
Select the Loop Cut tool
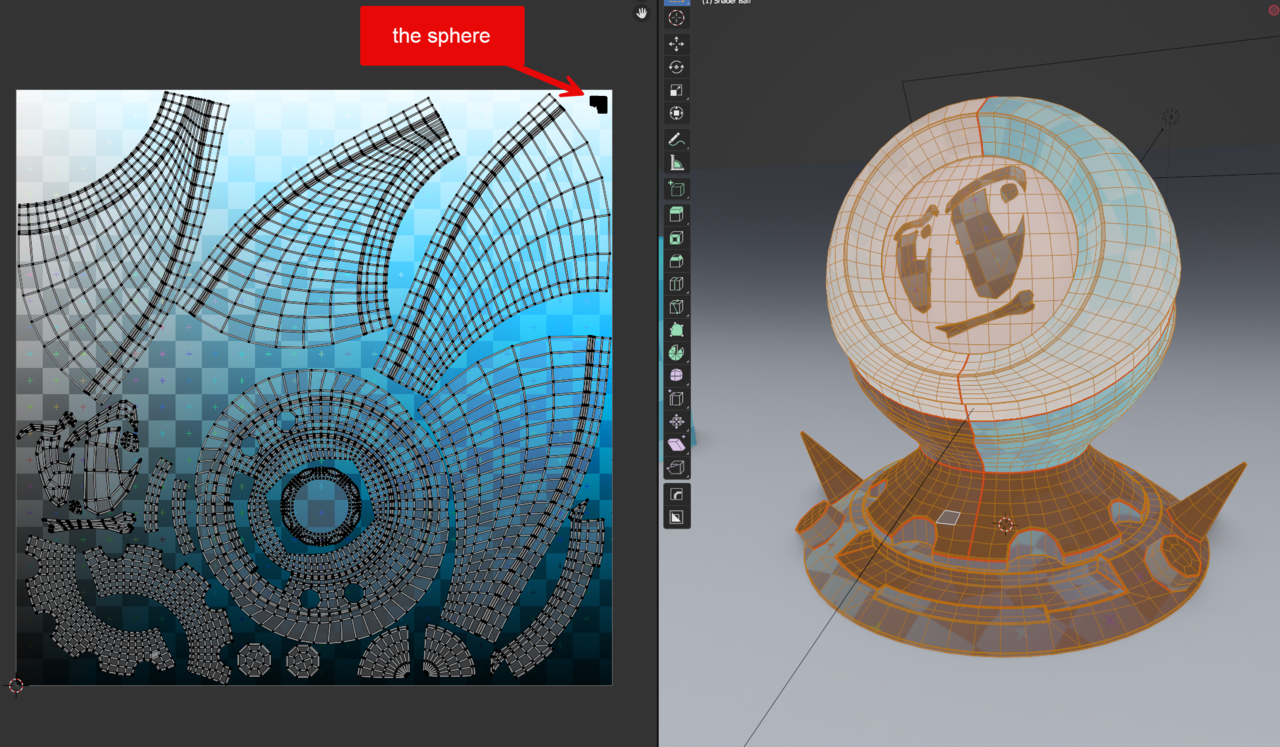[677, 284]
